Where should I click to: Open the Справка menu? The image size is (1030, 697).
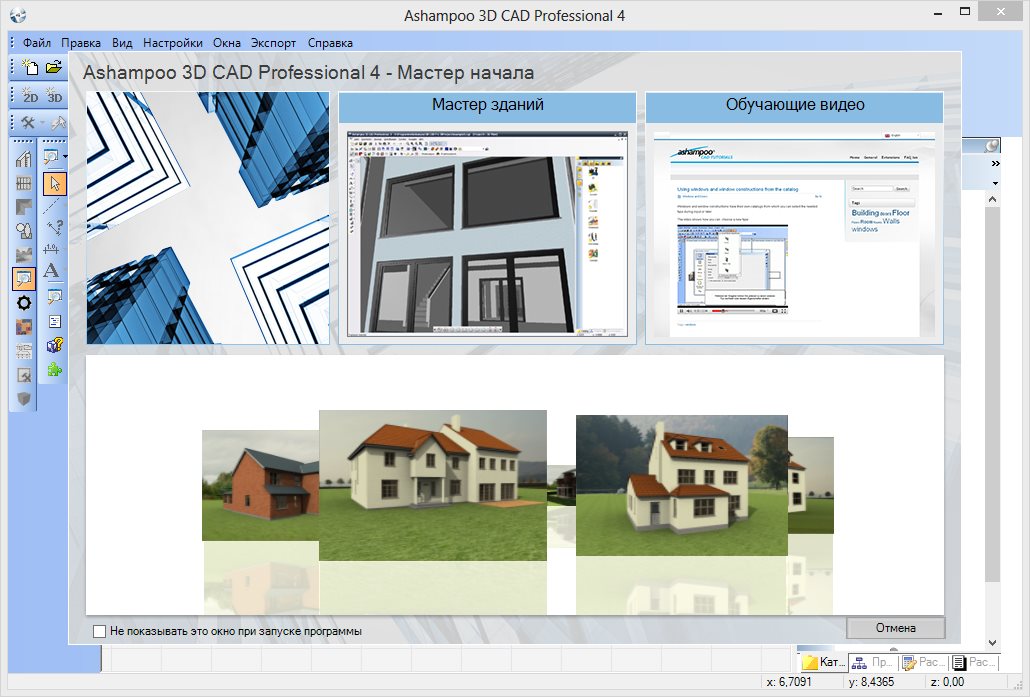point(330,43)
